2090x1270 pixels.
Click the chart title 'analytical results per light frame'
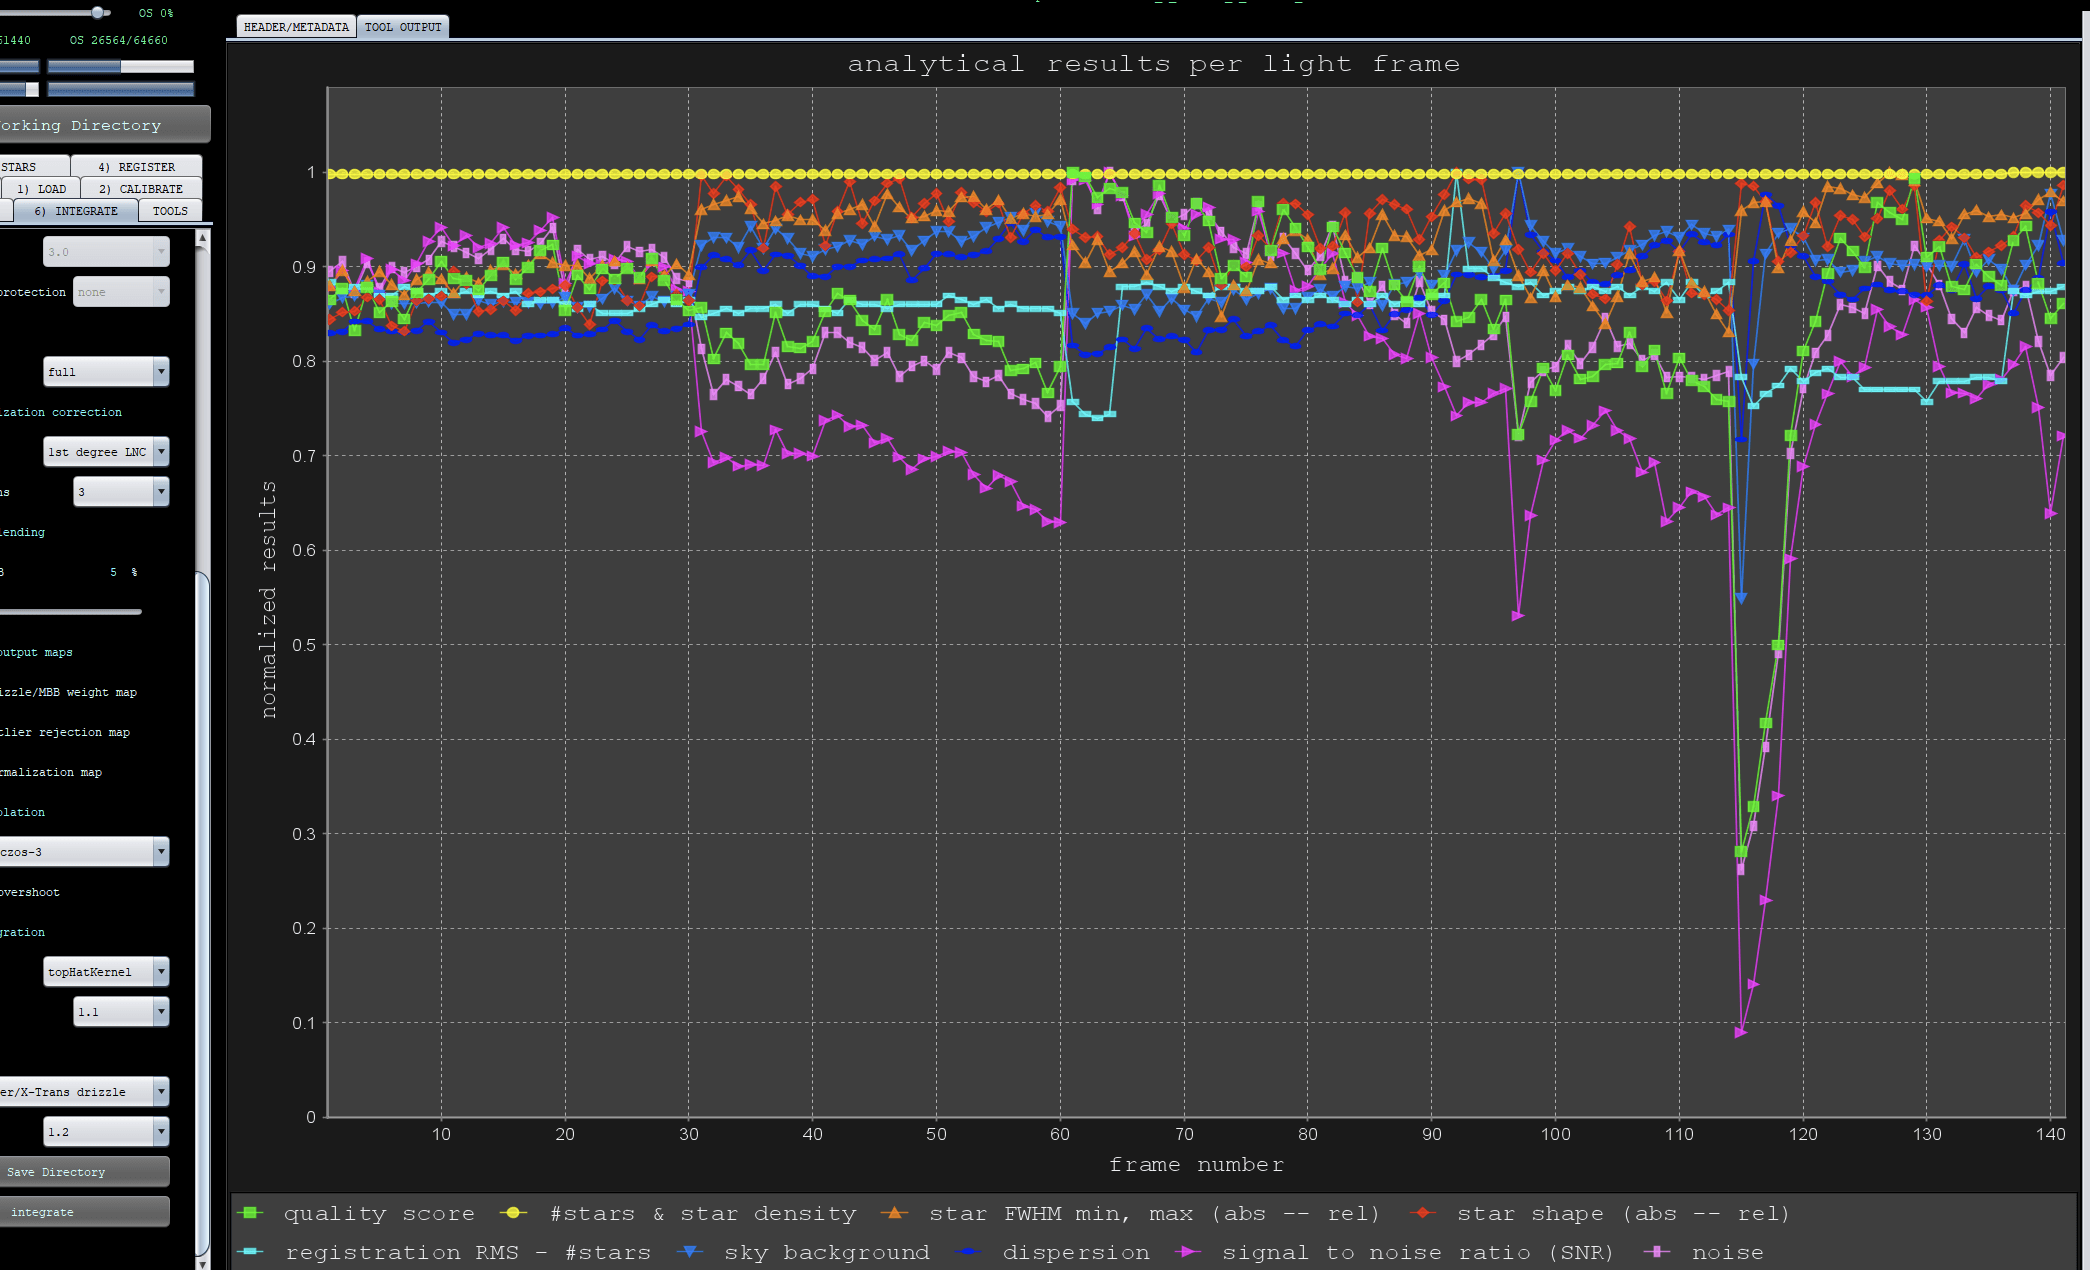coord(1153,64)
